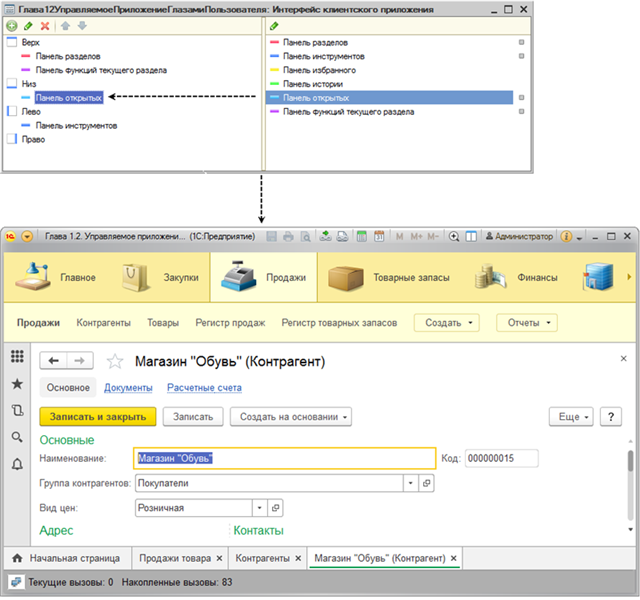640x600 pixels.
Task: Click into the Наименование input field
Action: [284, 458]
